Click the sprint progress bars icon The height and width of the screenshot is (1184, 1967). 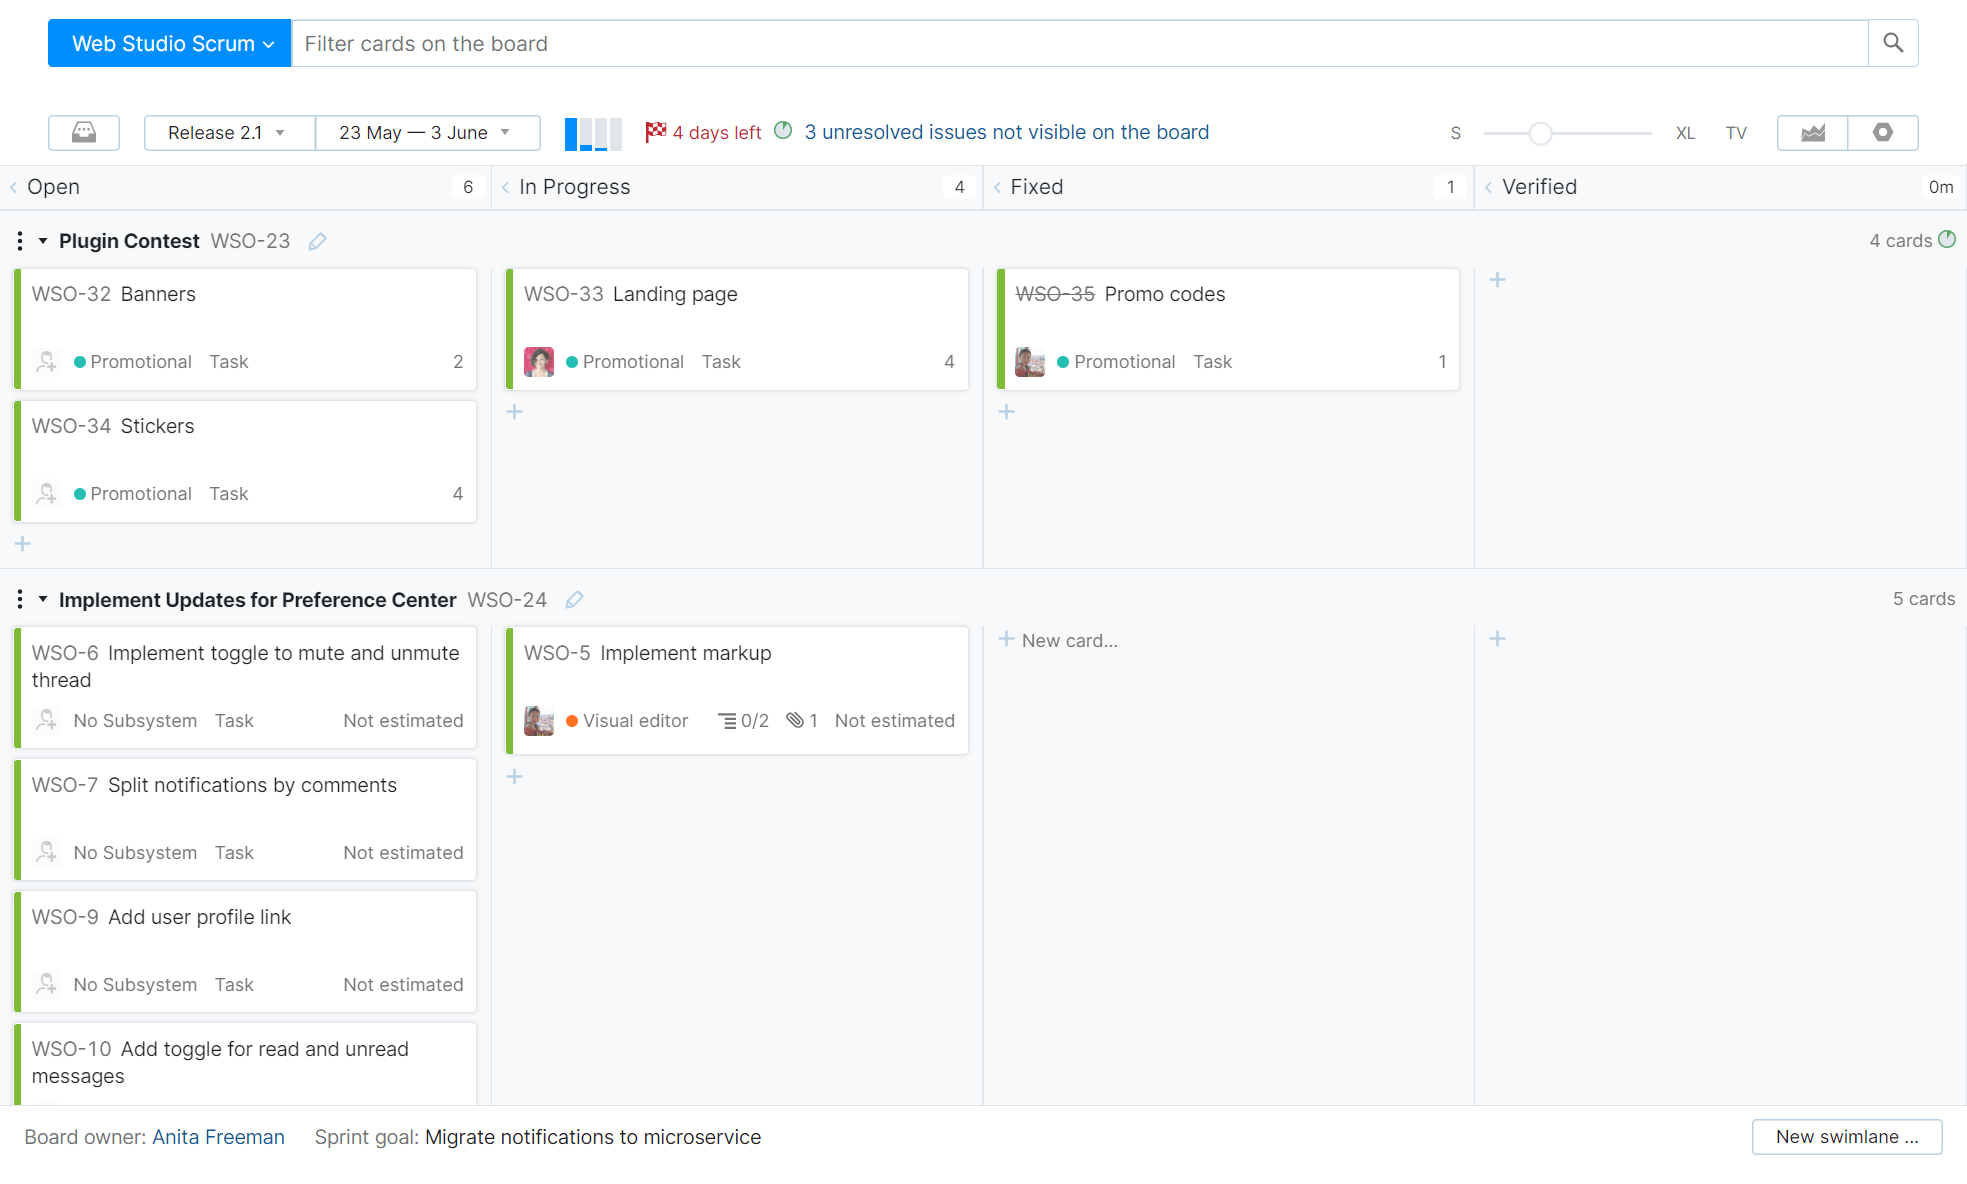coord(593,133)
